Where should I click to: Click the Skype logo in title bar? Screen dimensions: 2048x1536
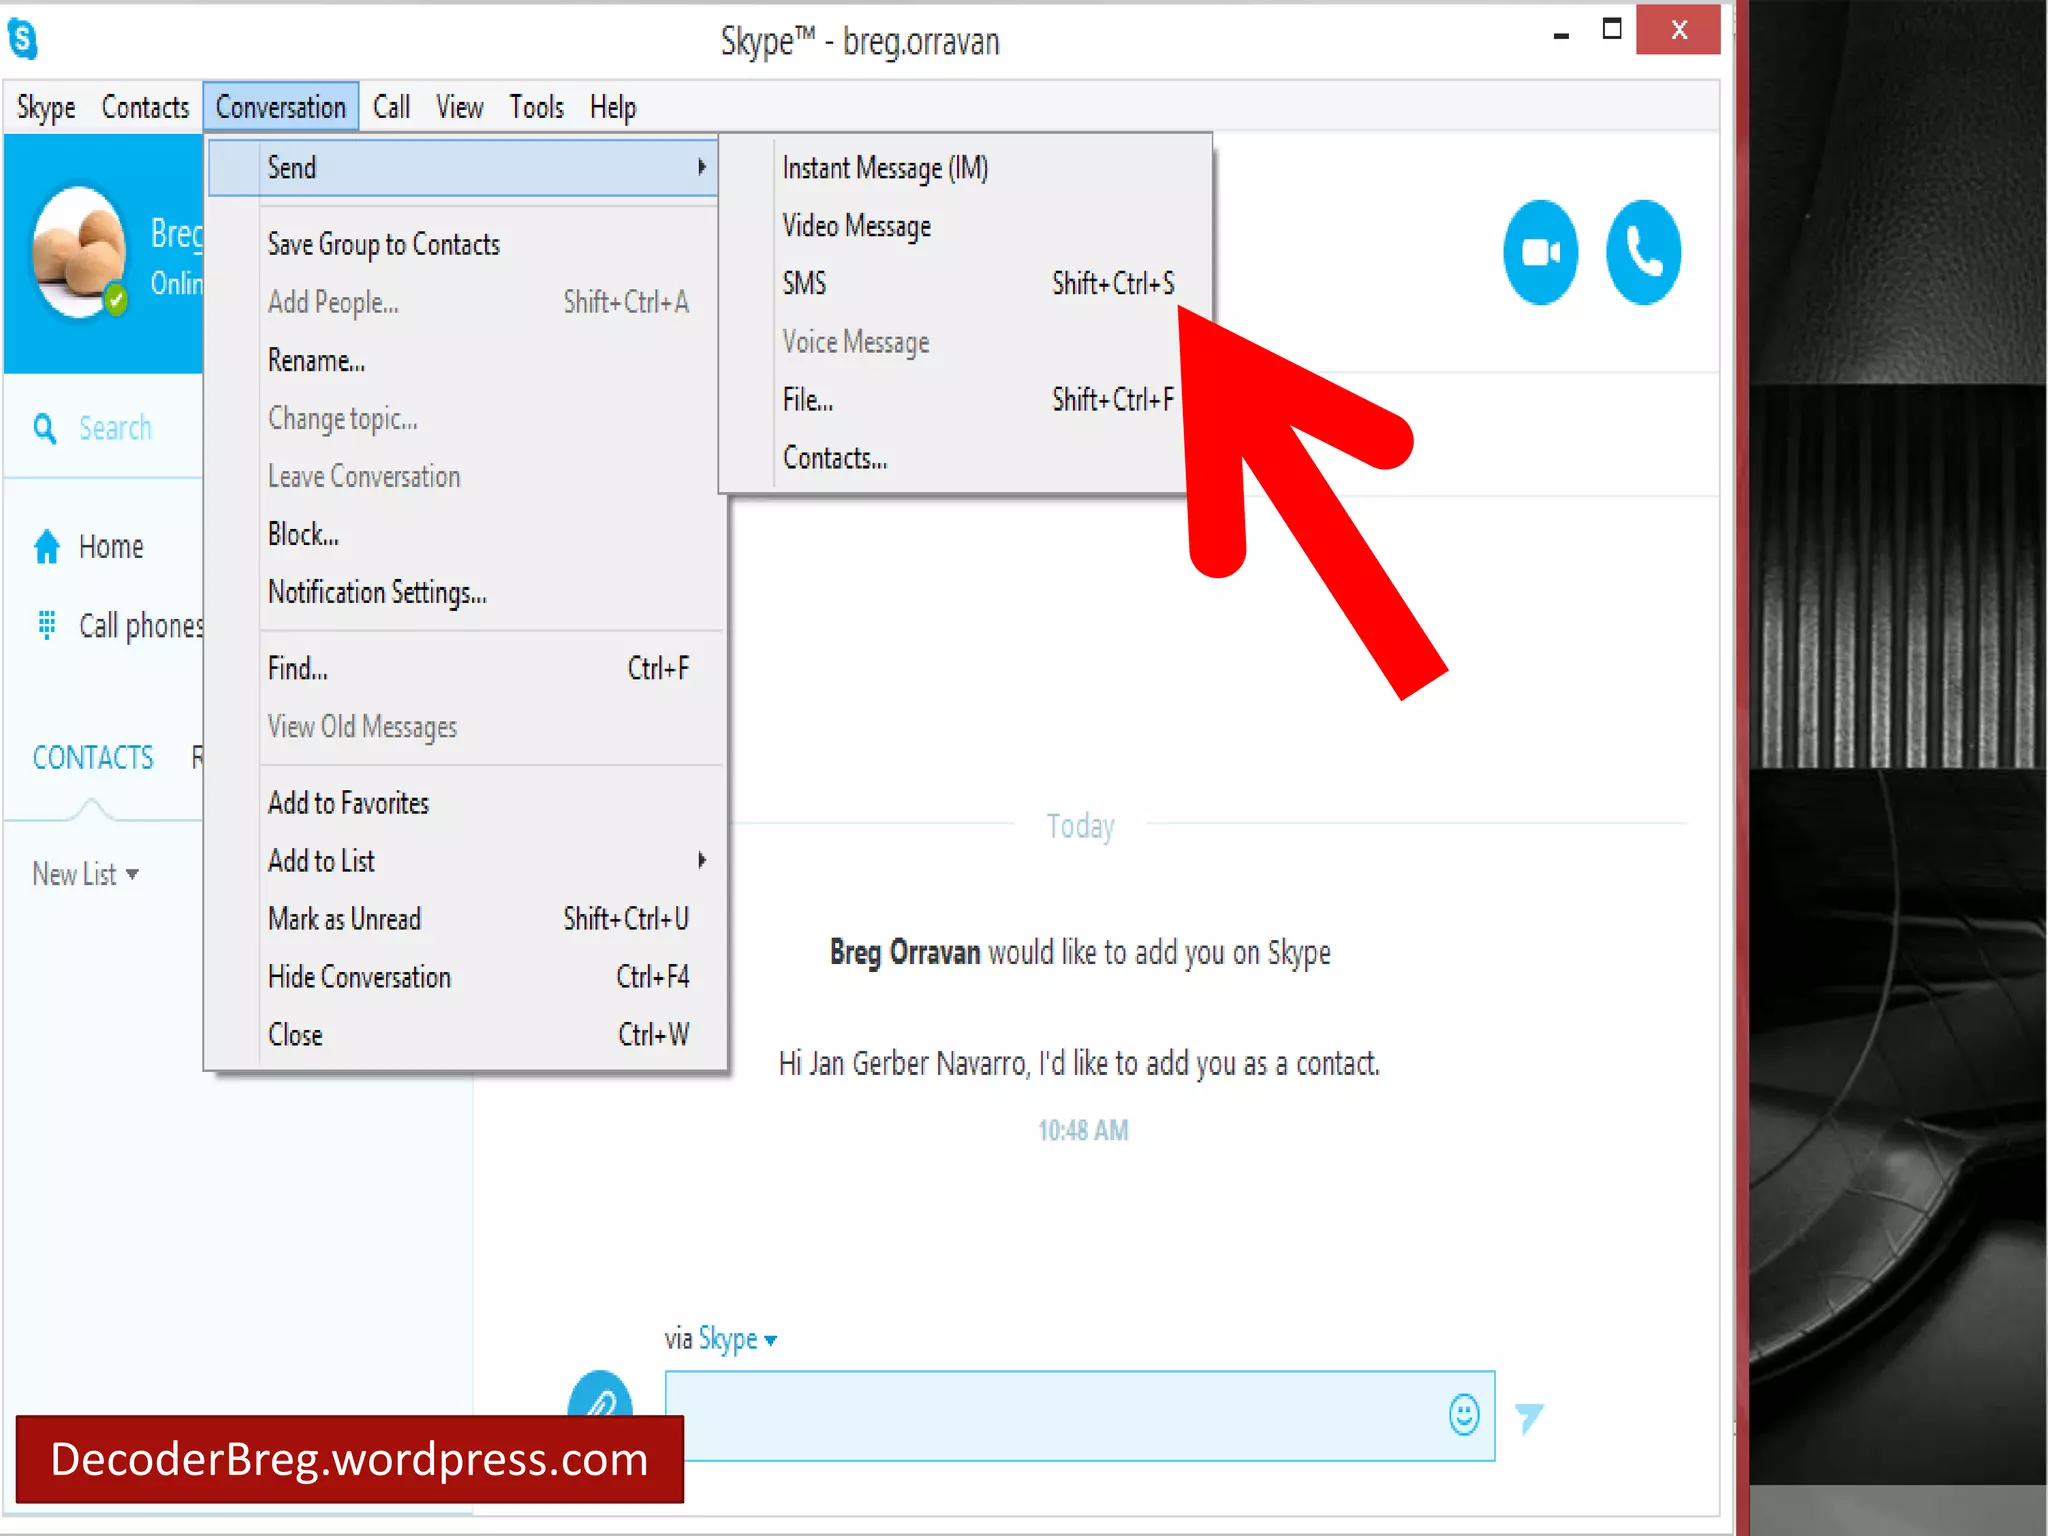pos(23,39)
